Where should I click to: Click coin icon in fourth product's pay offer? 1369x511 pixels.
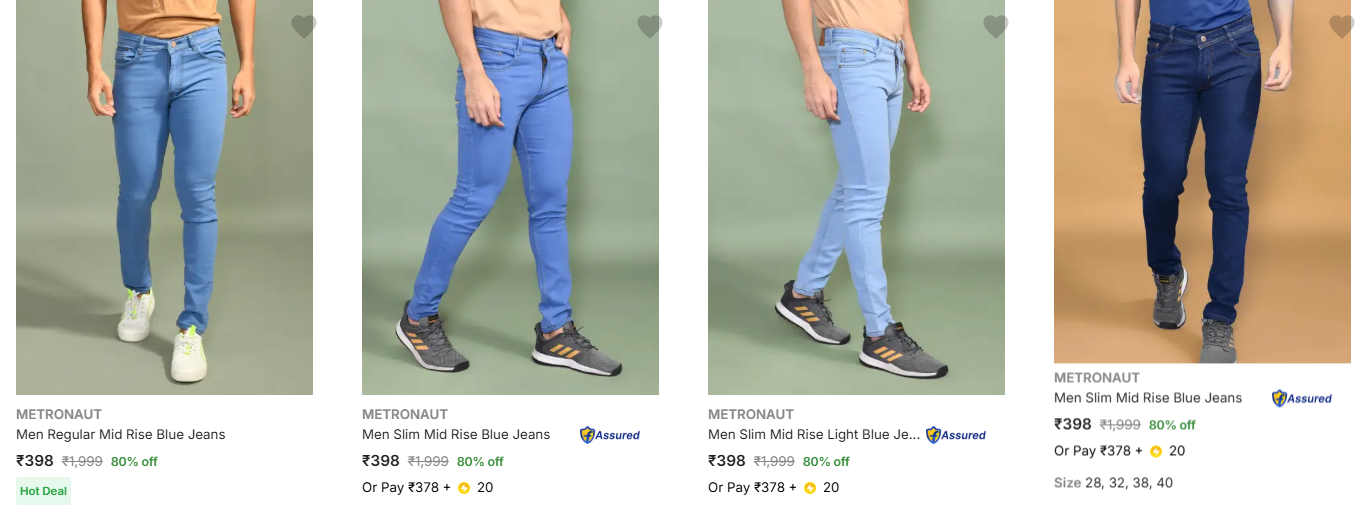1156,451
